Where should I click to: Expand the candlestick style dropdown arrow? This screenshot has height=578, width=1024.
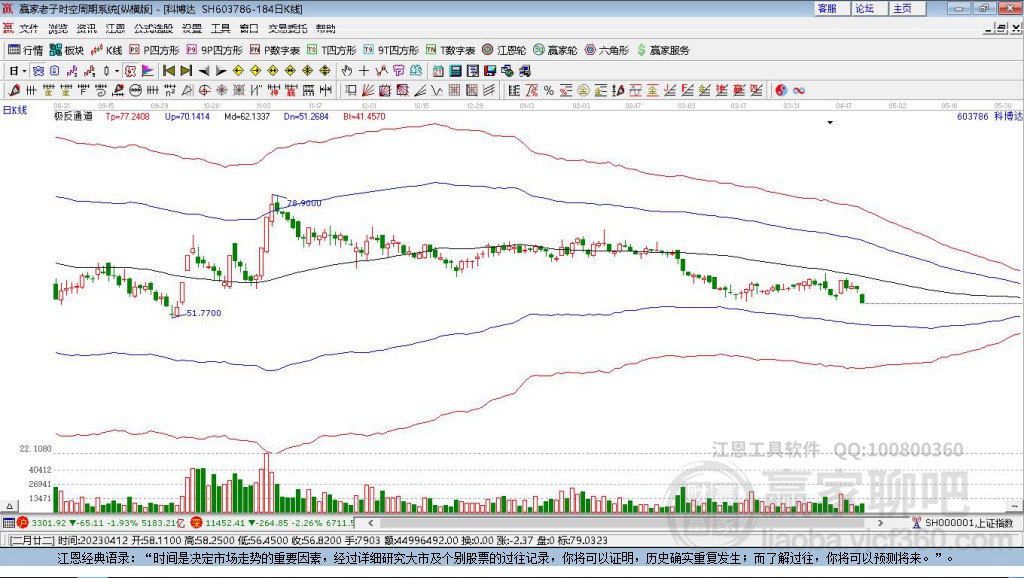tap(116, 71)
